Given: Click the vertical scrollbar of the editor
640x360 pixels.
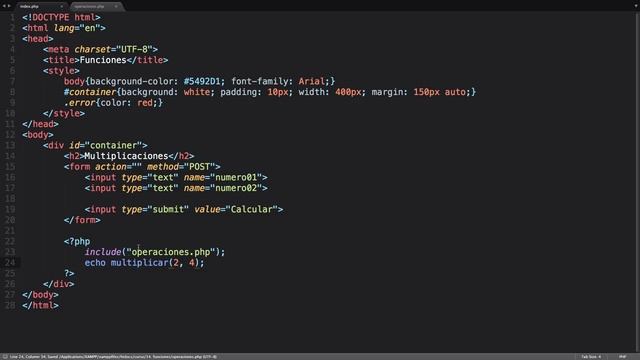Looking at the screenshot, I should click(x=637, y=182).
